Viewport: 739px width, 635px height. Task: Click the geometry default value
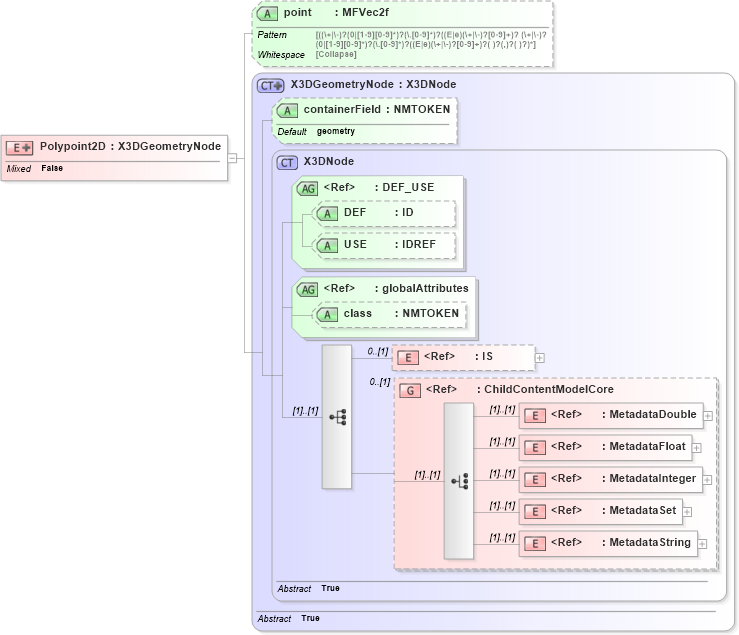[x=336, y=132]
